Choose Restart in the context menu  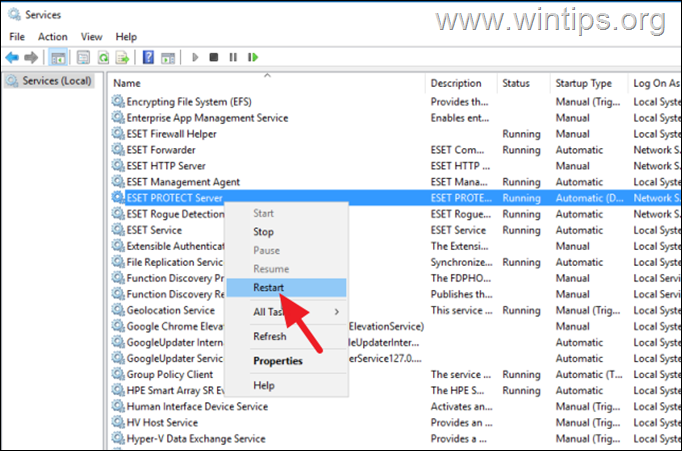(x=286, y=287)
